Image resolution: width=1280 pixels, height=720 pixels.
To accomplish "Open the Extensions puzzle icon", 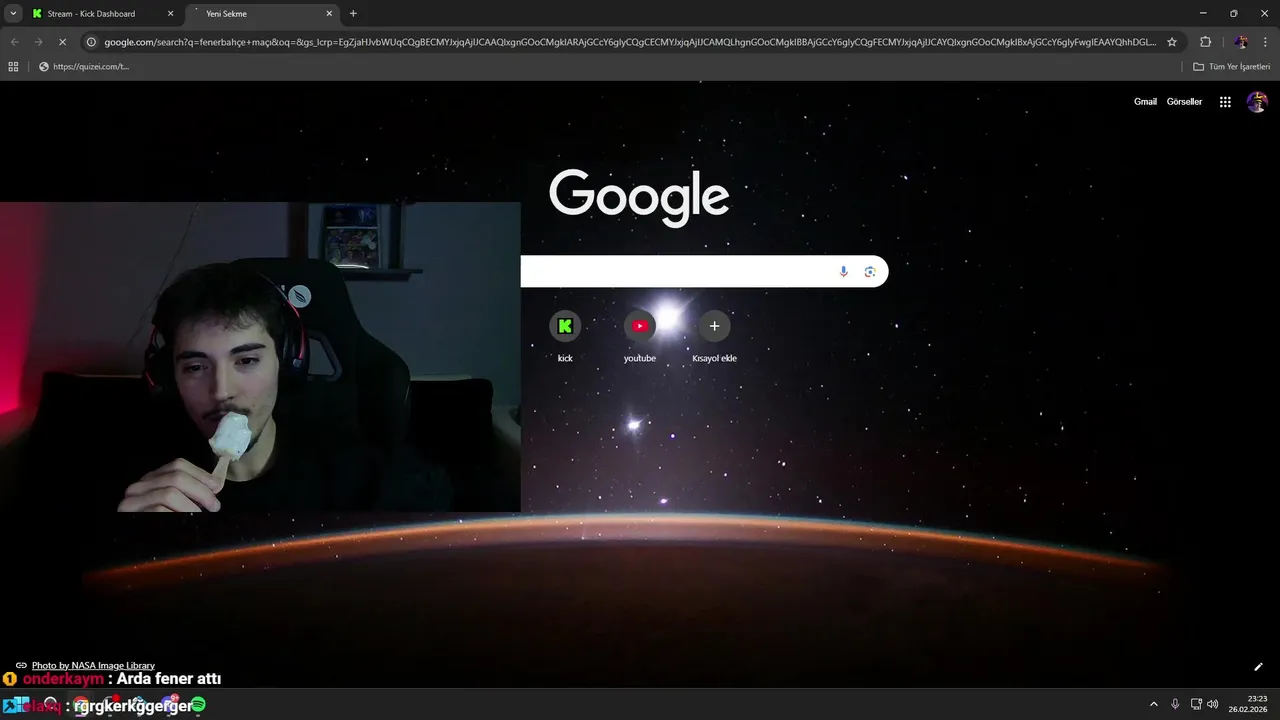I will coord(1205,42).
